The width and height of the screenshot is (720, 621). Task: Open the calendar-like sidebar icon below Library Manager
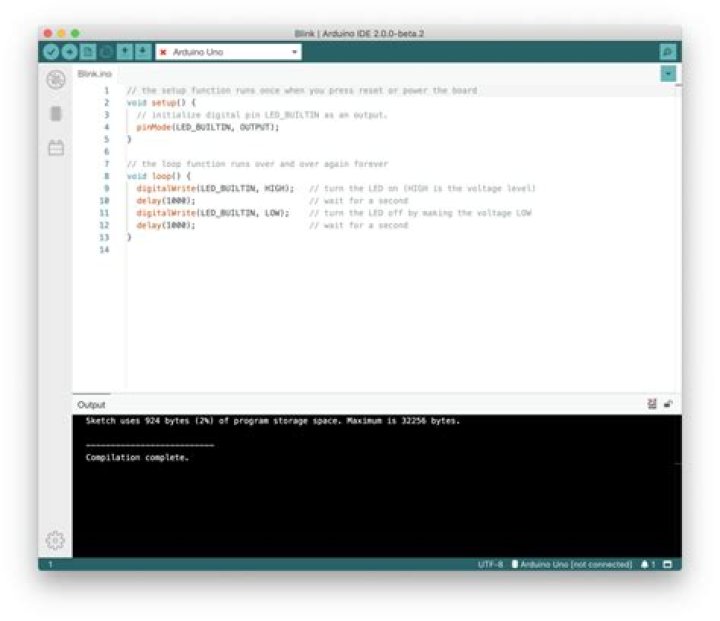pyautogui.click(x=56, y=147)
